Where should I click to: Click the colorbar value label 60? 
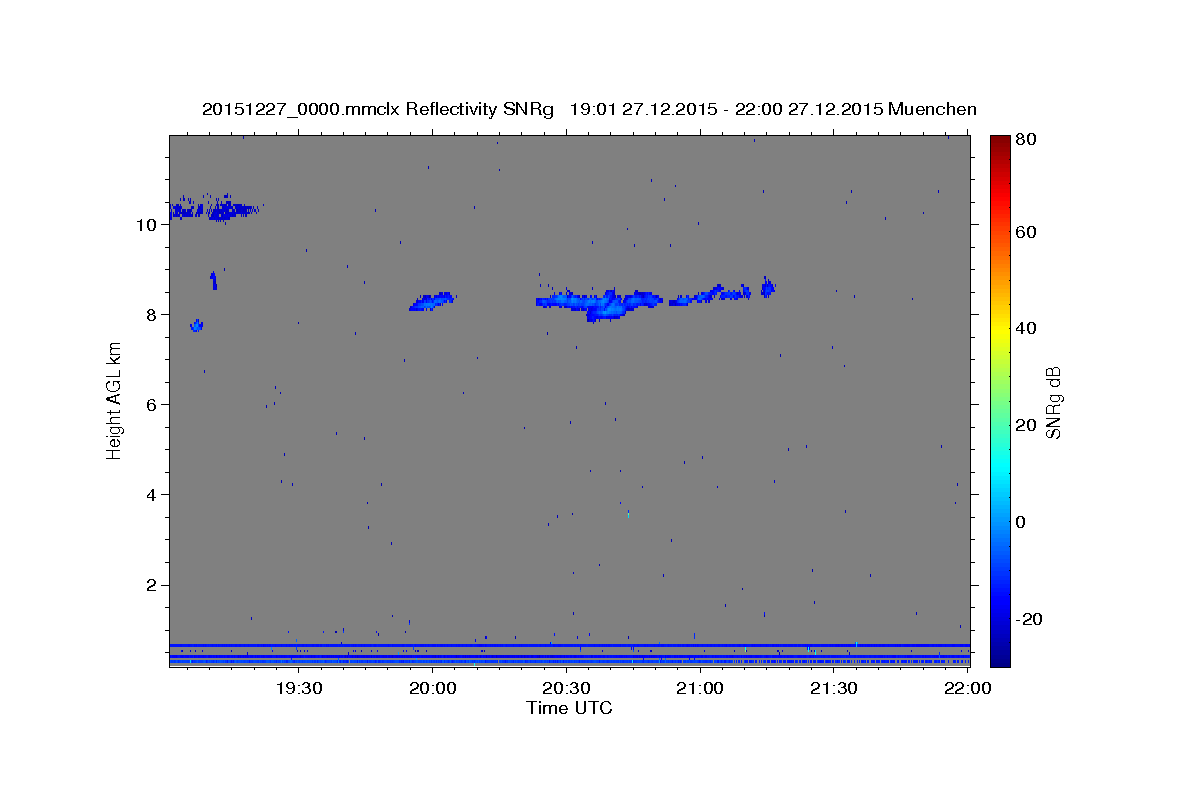click(1025, 232)
